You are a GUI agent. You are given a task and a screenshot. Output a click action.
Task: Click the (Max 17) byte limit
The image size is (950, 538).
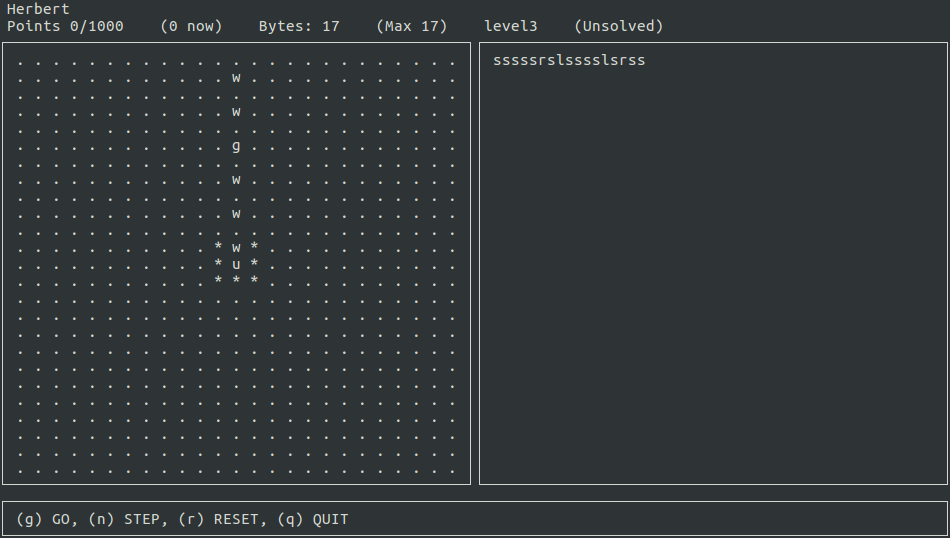point(412,26)
